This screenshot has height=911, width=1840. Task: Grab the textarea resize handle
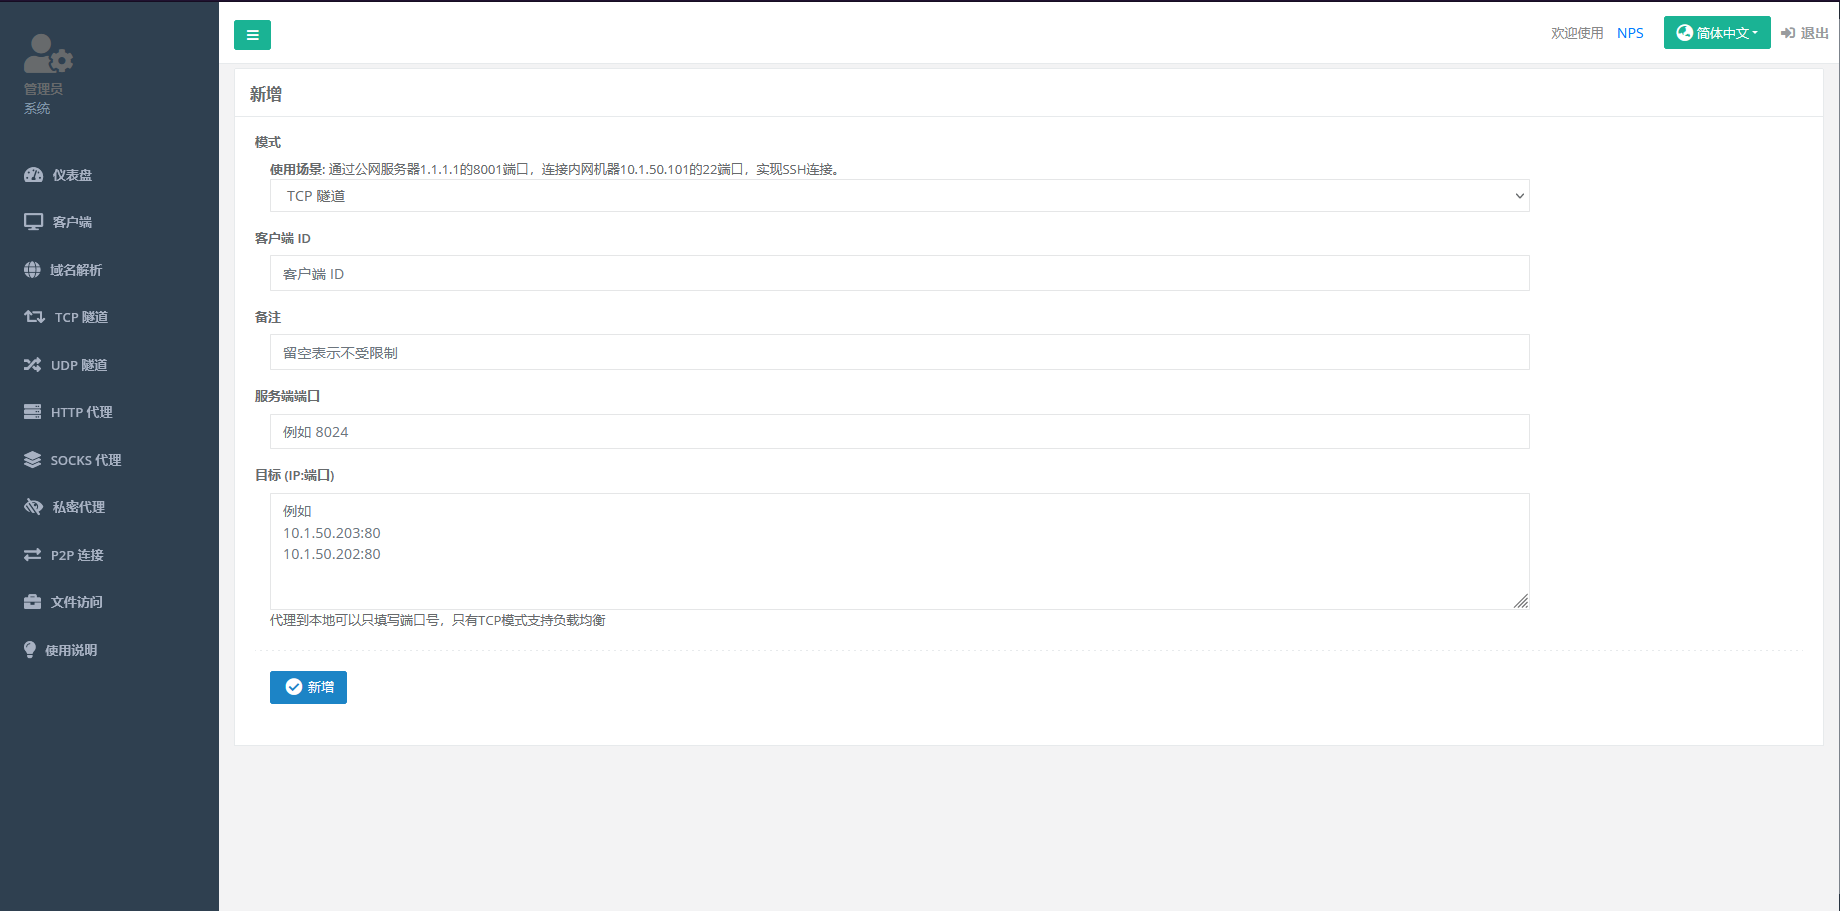(x=1521, y=601)
